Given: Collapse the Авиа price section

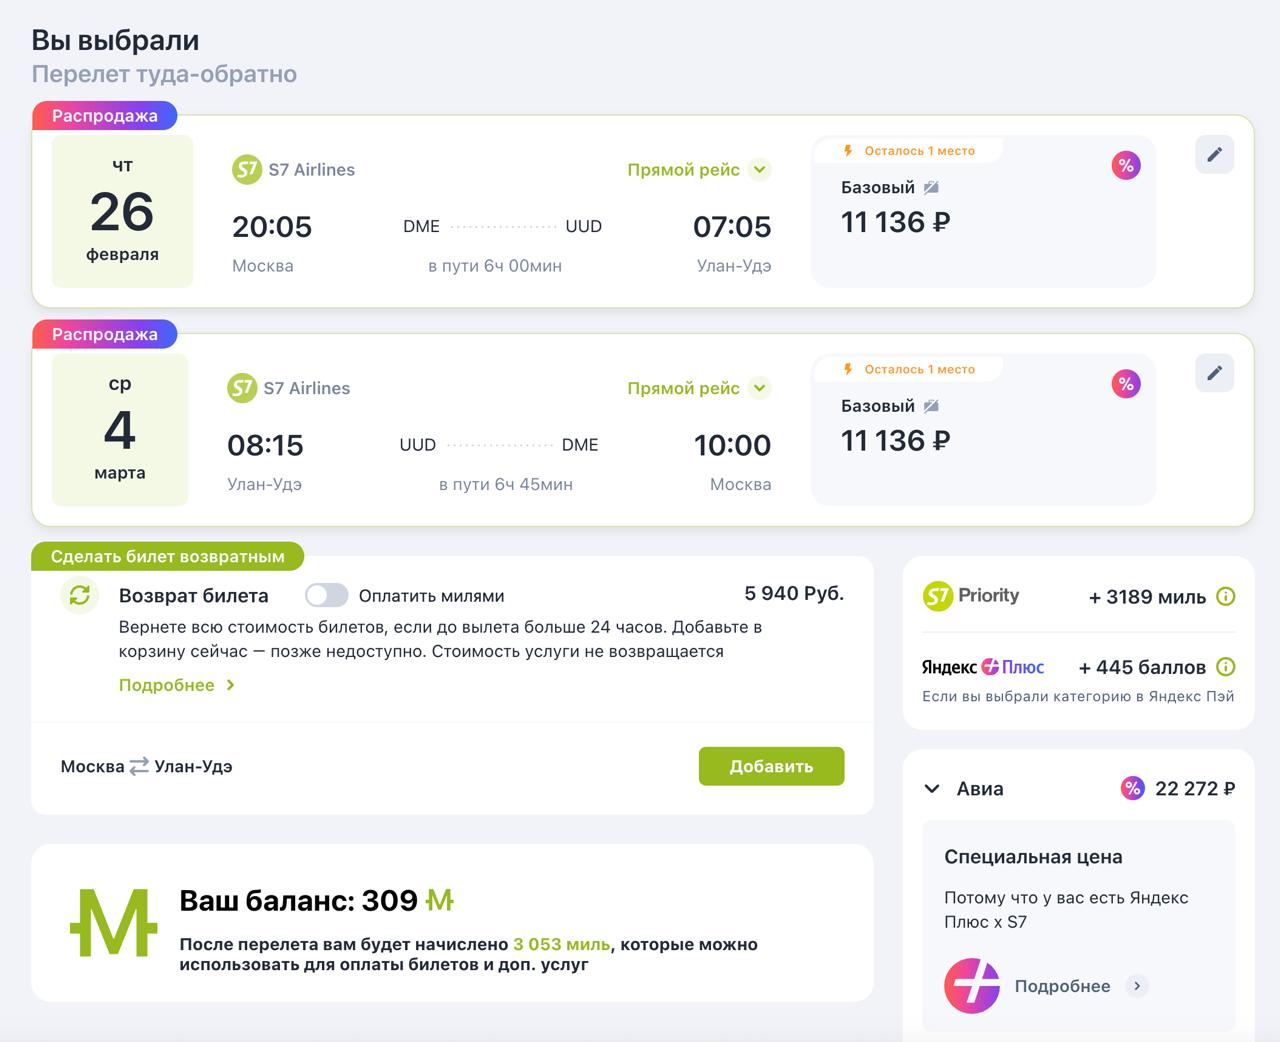Looking at the screenshot, I should [x=932, y=789].
